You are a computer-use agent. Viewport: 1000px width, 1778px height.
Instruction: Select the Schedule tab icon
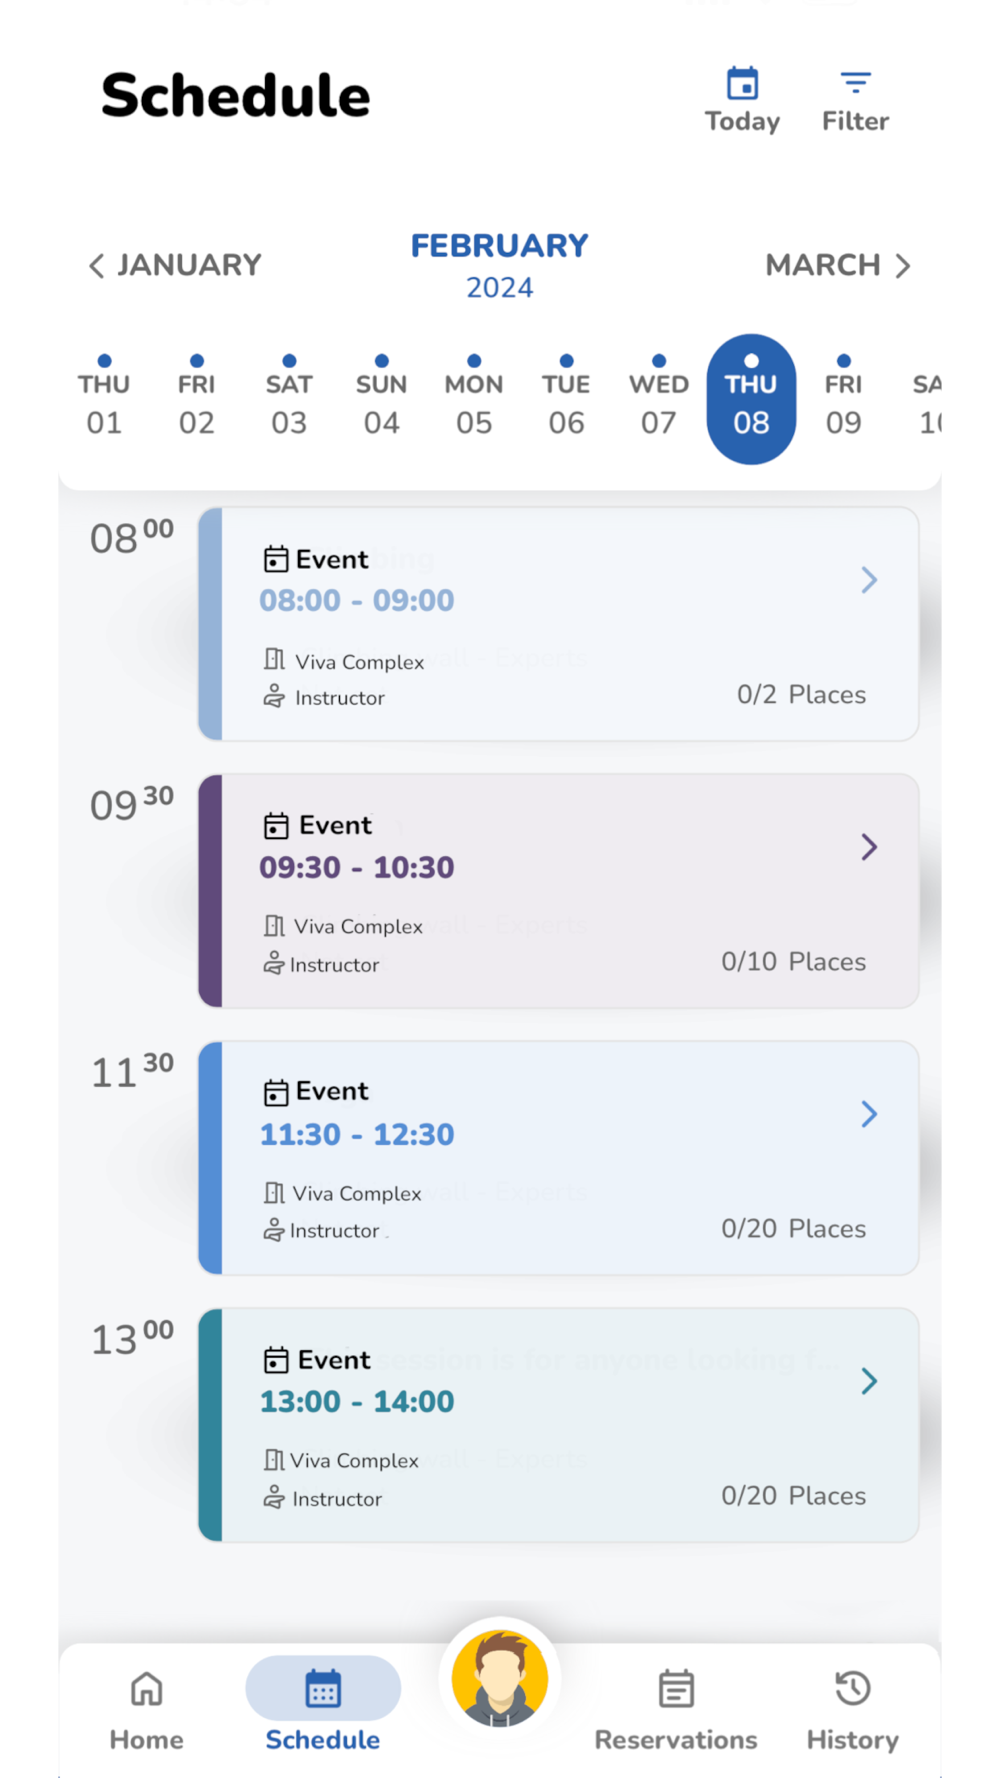[323, 1691]
